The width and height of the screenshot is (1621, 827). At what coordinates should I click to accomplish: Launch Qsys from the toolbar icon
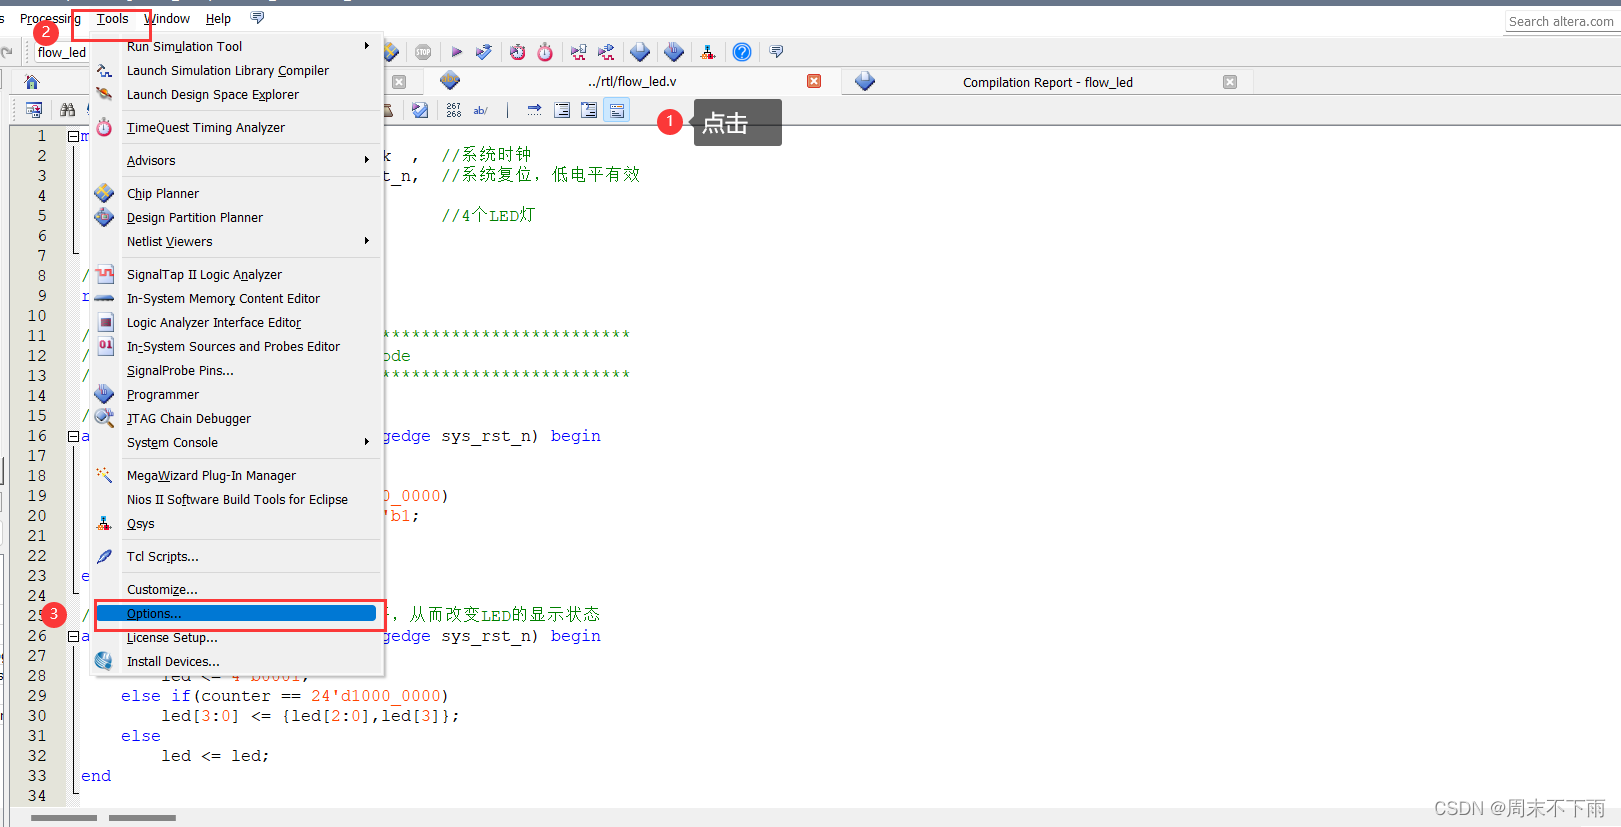pyautogui.click(x=708, y=52)
